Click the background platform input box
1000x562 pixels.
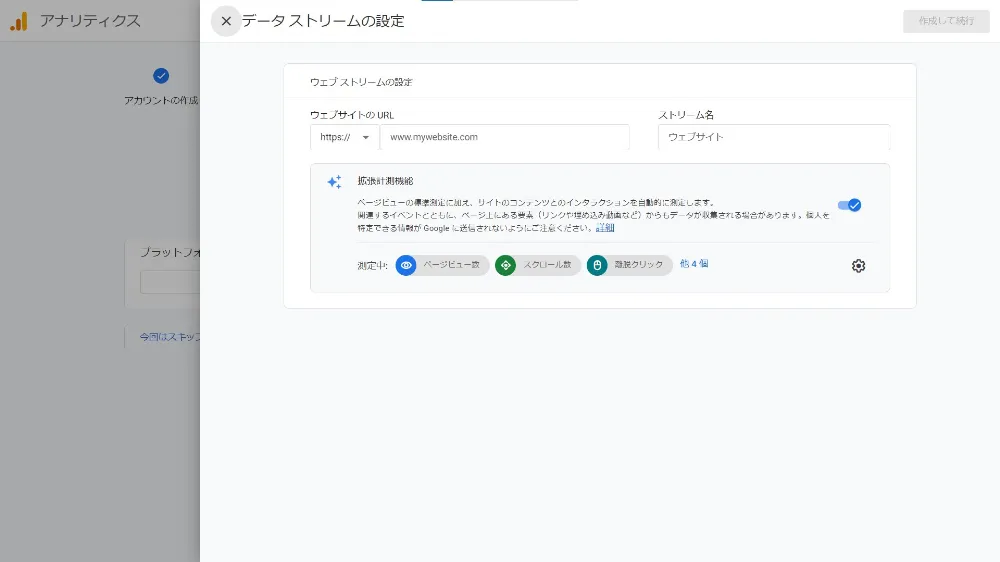(170, 282)
